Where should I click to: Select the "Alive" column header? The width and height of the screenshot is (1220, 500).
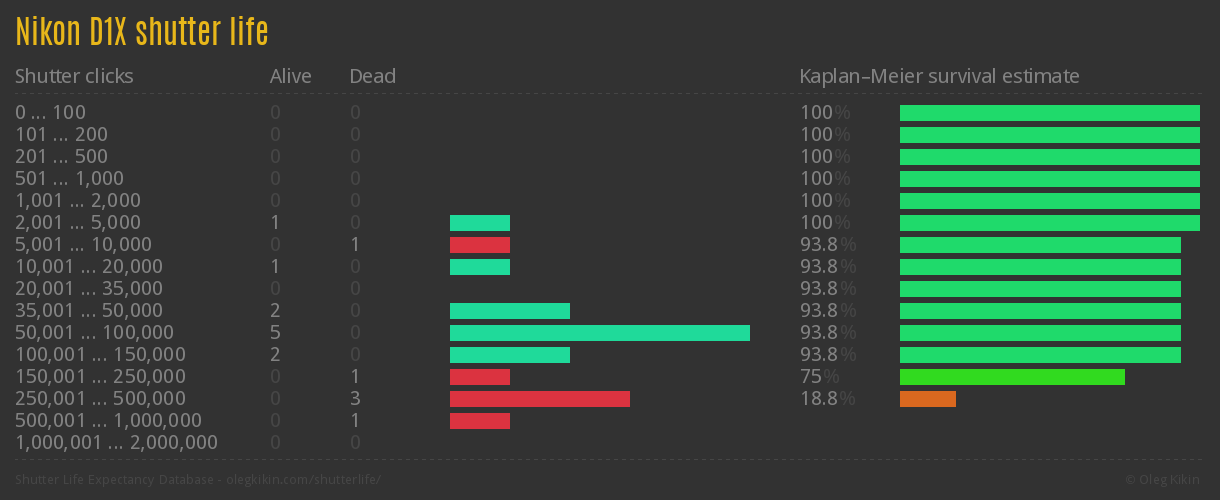point(290,76)
